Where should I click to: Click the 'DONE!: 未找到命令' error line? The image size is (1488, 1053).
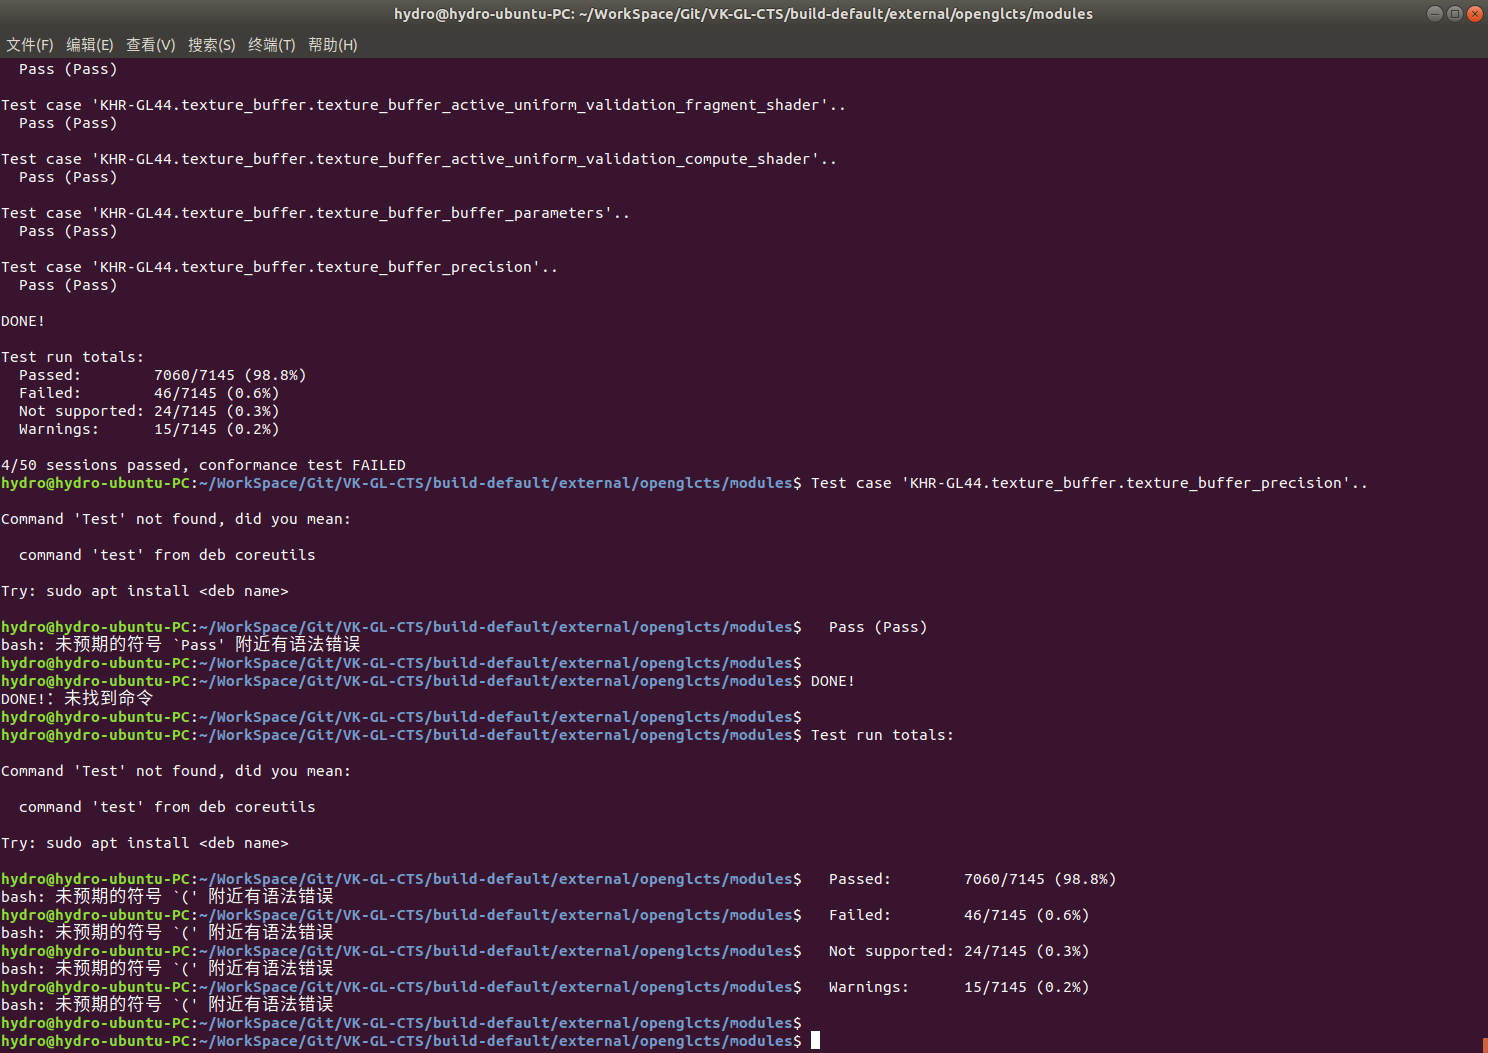(x=77, y=699)
